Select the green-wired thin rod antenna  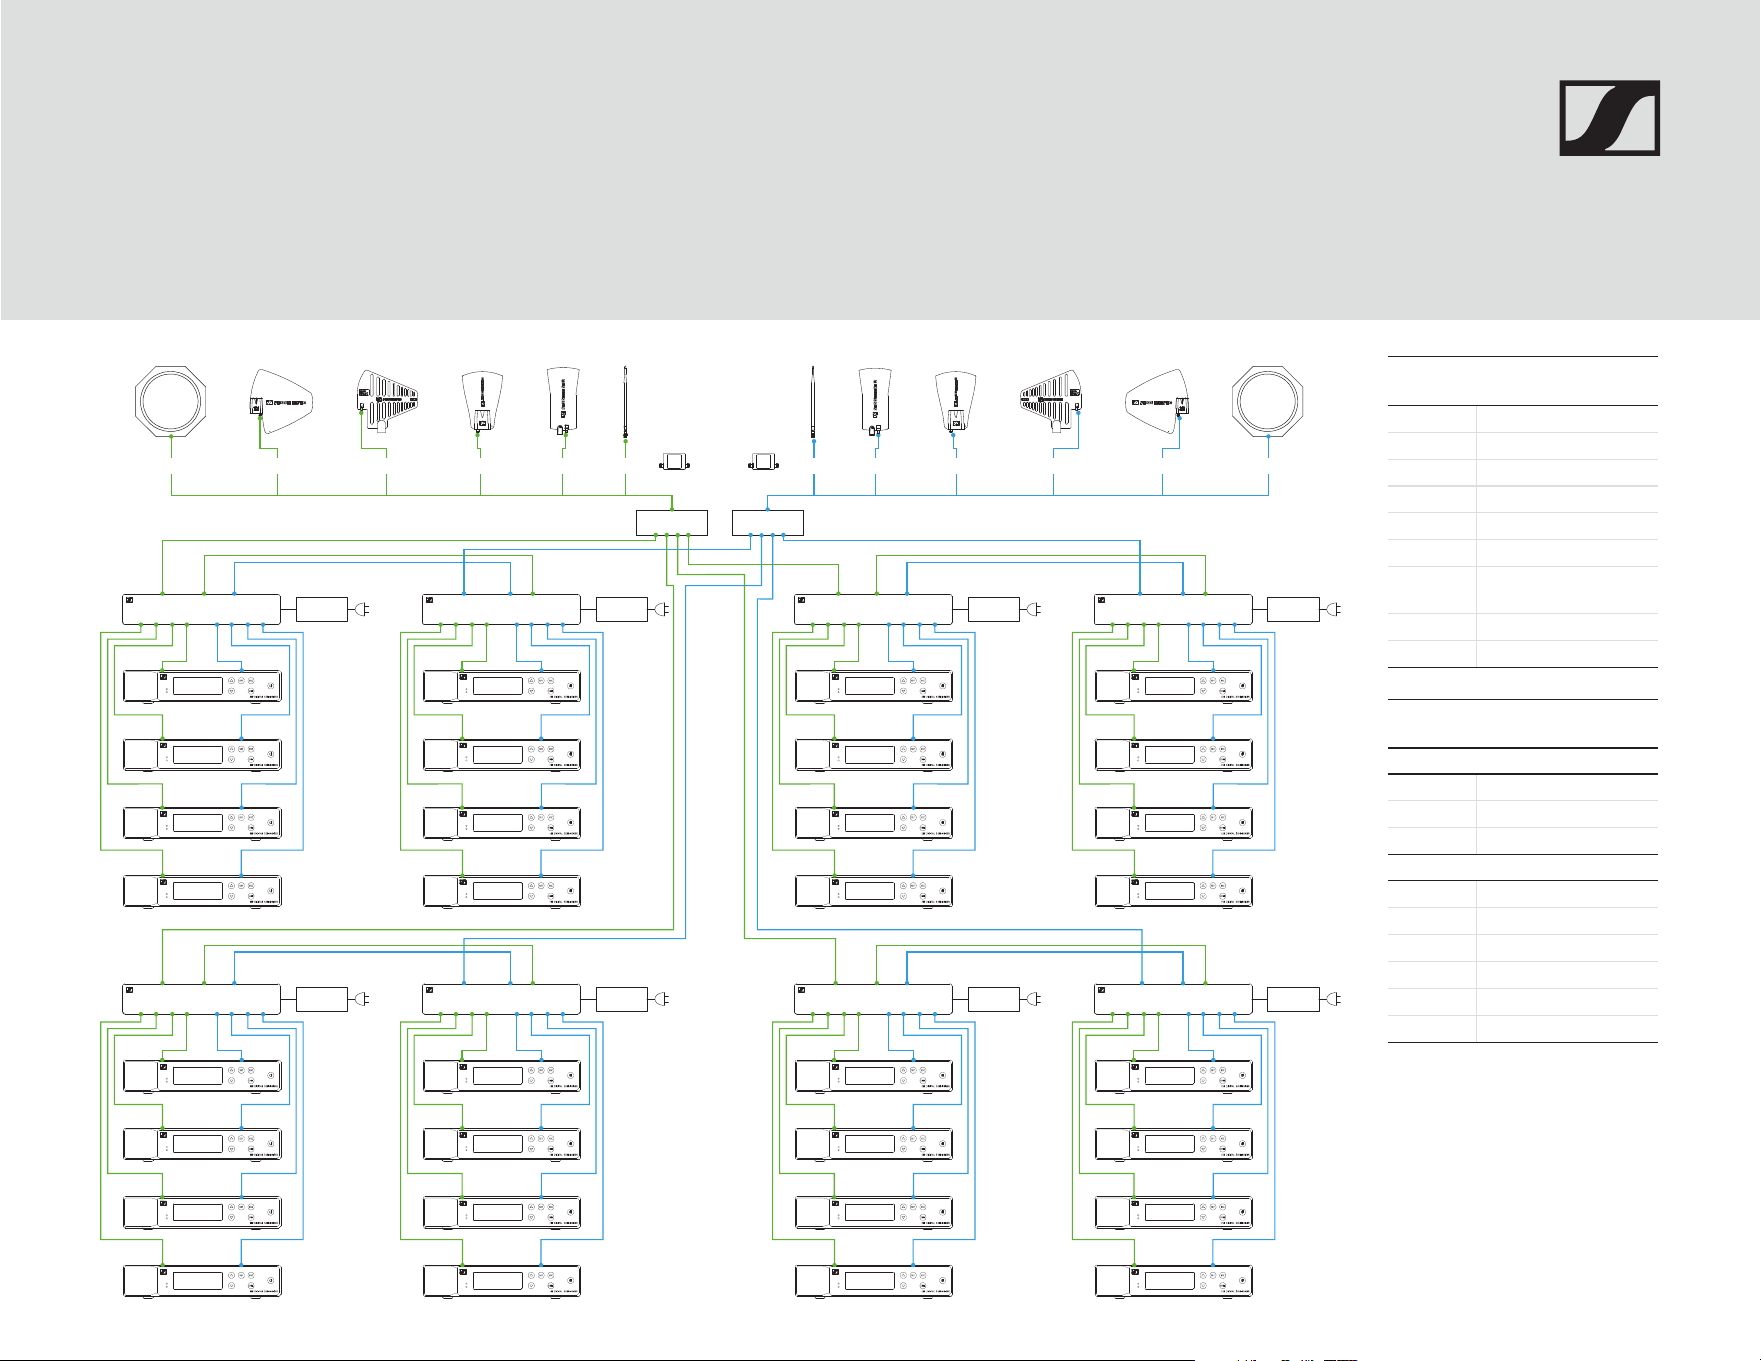click(625, 402)
